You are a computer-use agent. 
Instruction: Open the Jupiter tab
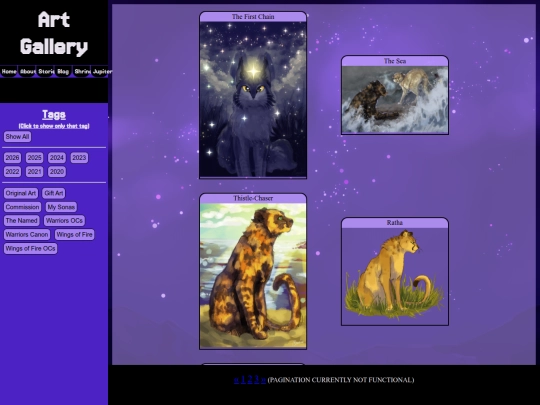[100, 72]
